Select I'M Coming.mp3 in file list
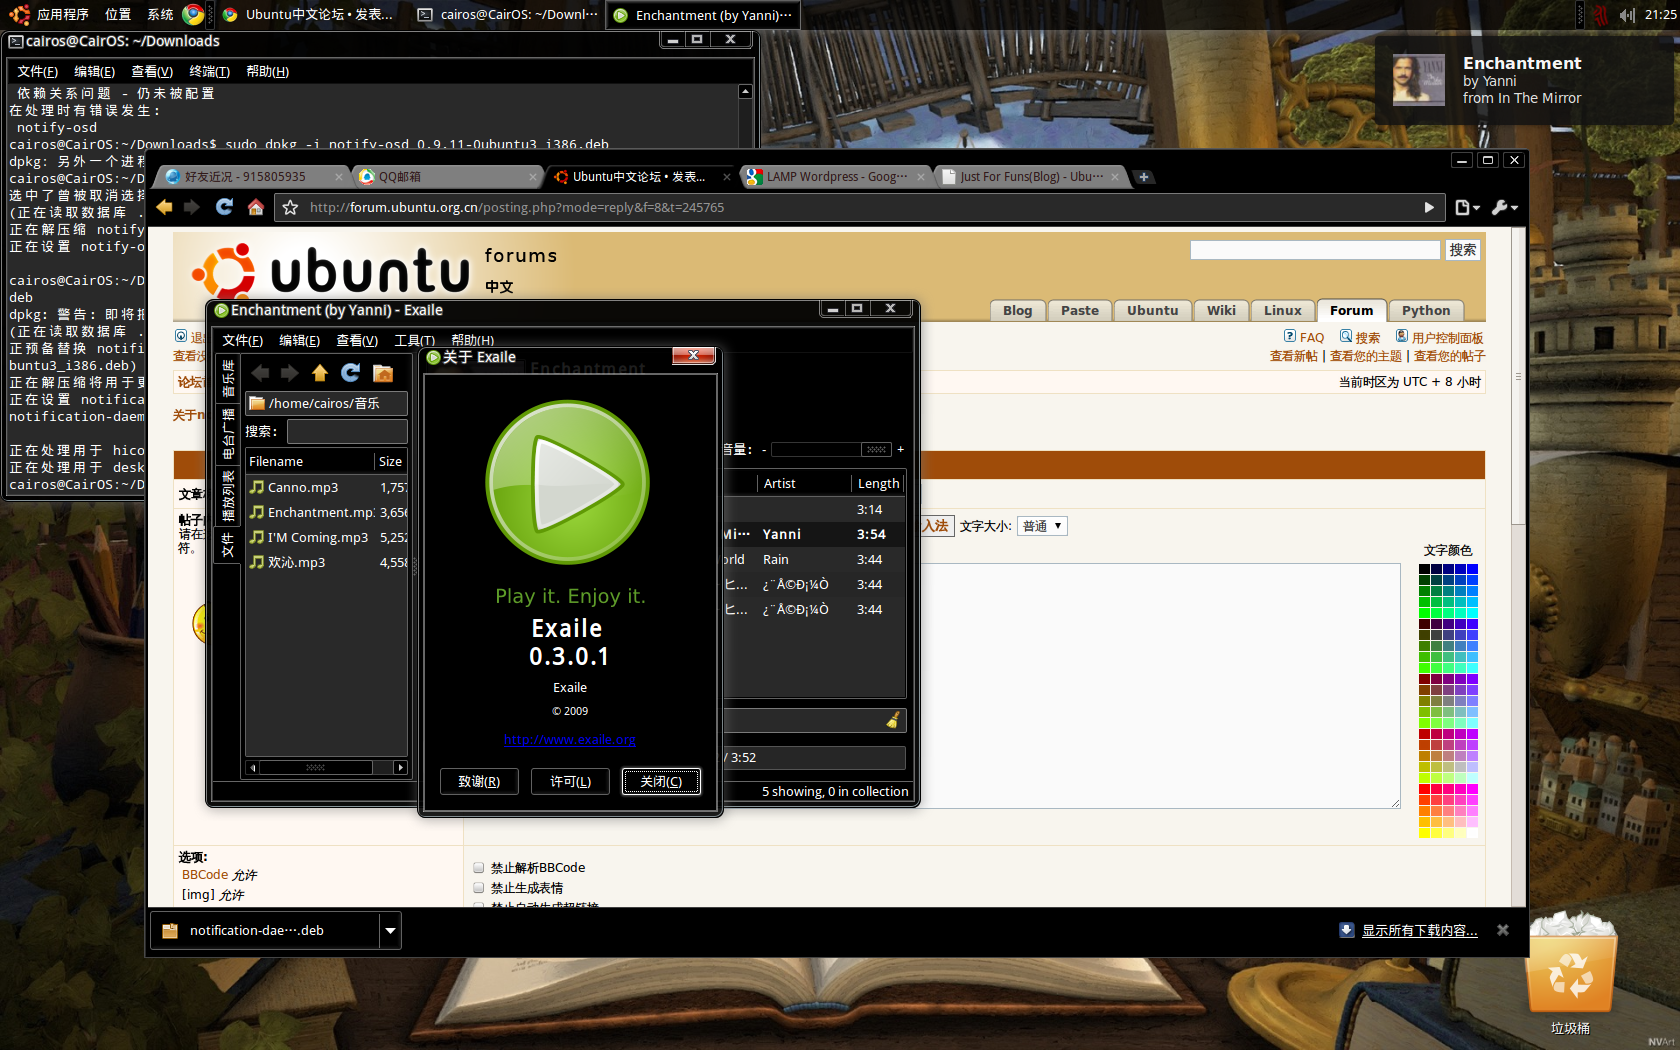Image resolution: width=1680 pixels, height=1050 pixels. tap(327, 537)
